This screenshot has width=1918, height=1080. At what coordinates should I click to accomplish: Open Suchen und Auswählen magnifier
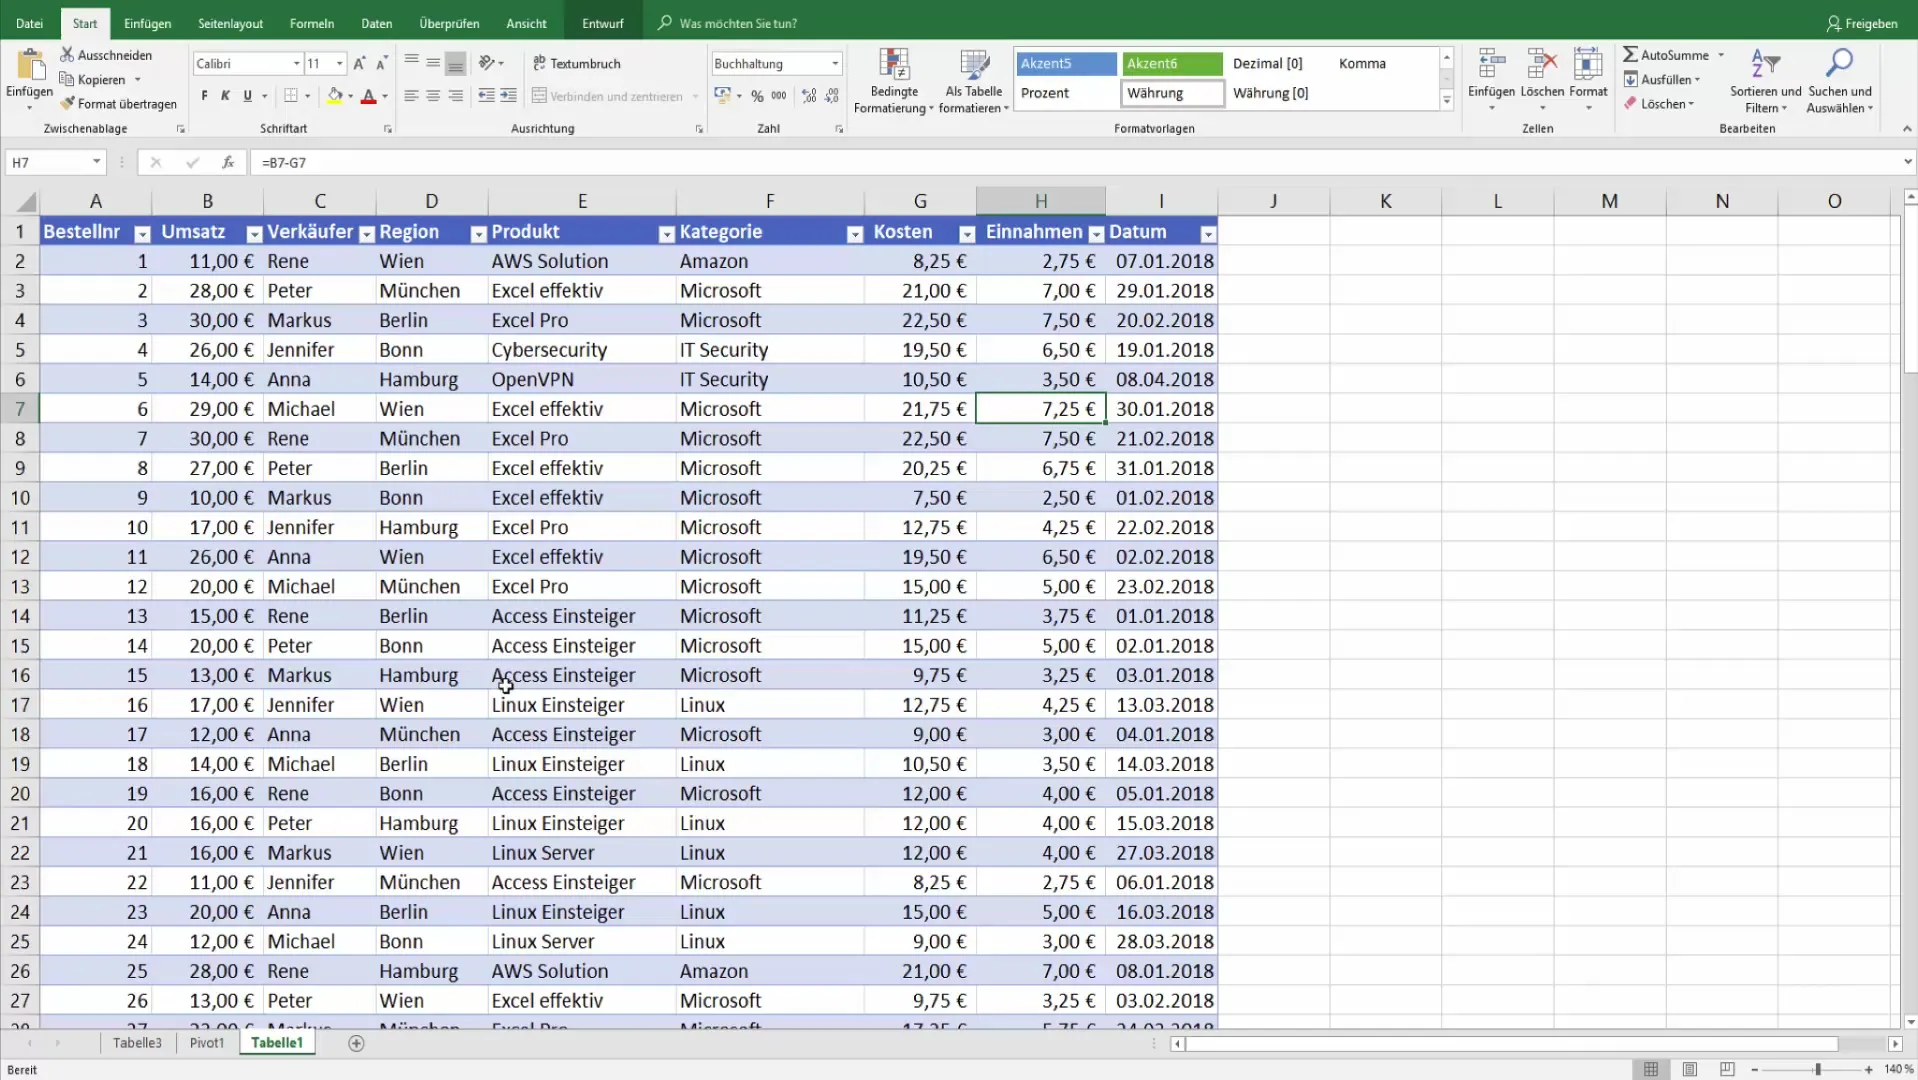(x=1840, y=80)
